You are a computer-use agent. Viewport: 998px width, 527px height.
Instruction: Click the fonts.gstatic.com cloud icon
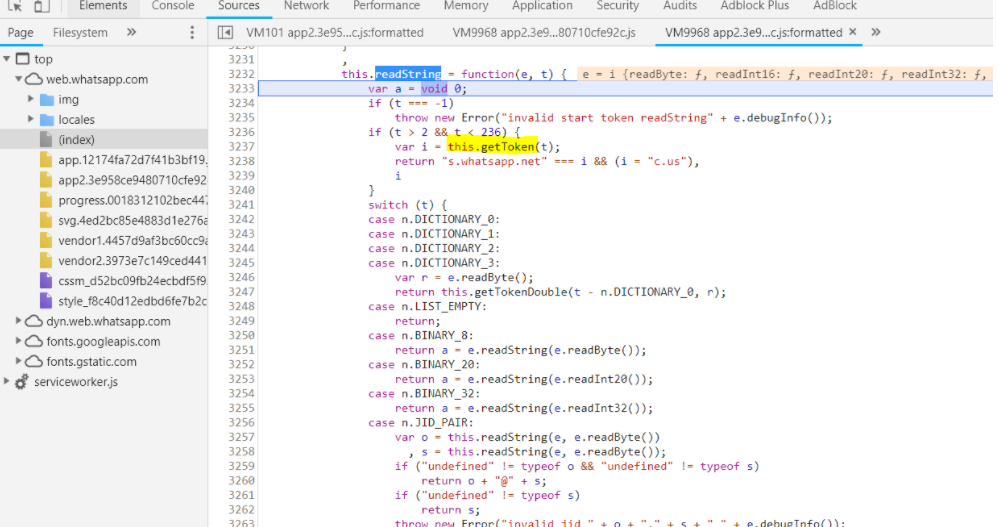click(34, 361)
